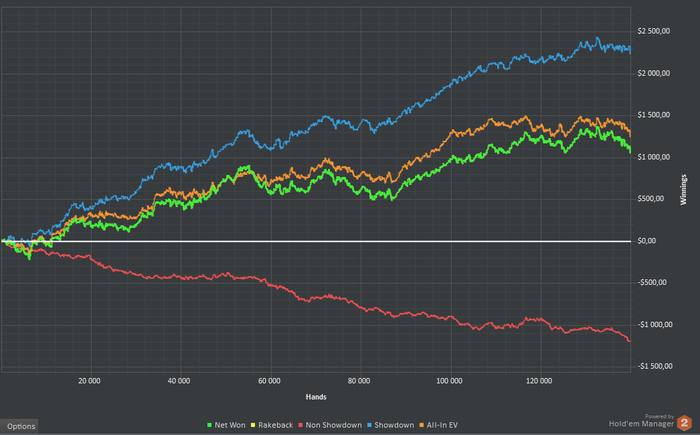Click the blue Showdown color square
The width and height of the screenshot is (700, 435).
(x=370, y=426)
